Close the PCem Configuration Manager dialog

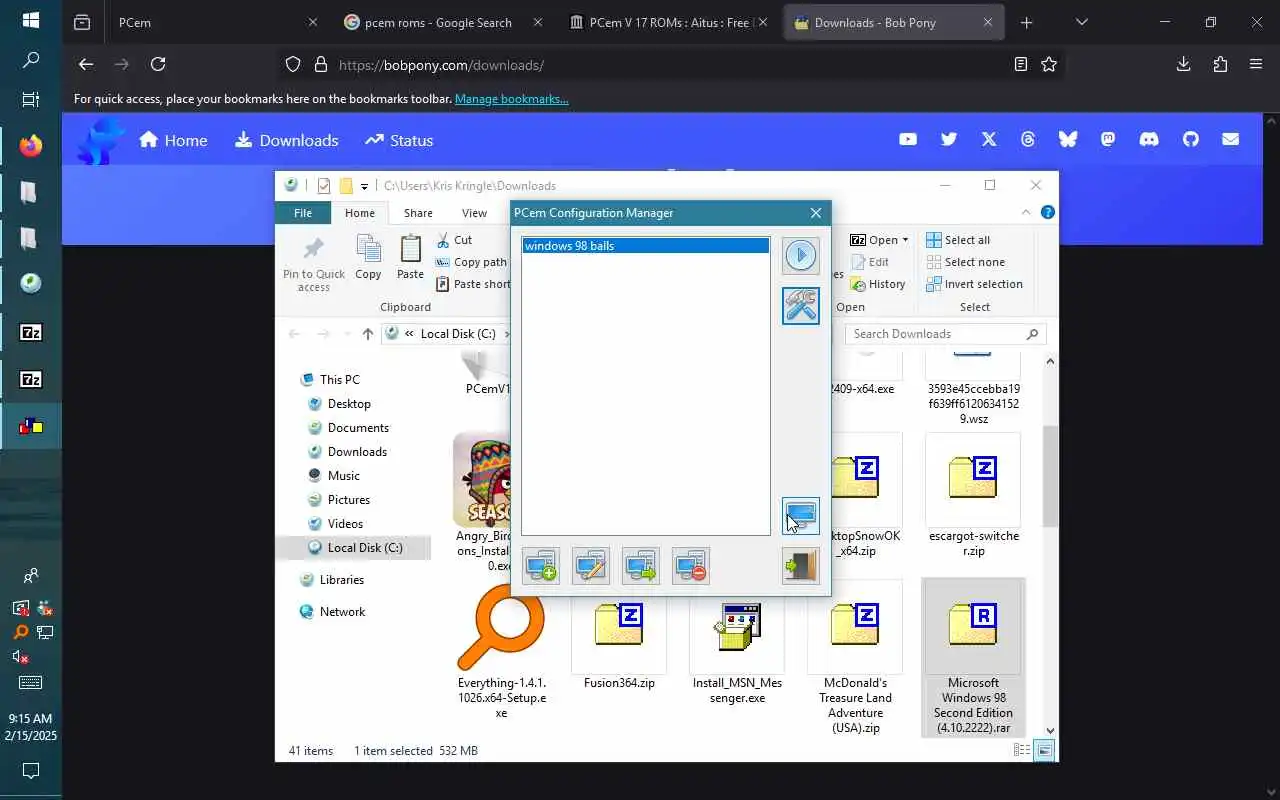(816, 213)
